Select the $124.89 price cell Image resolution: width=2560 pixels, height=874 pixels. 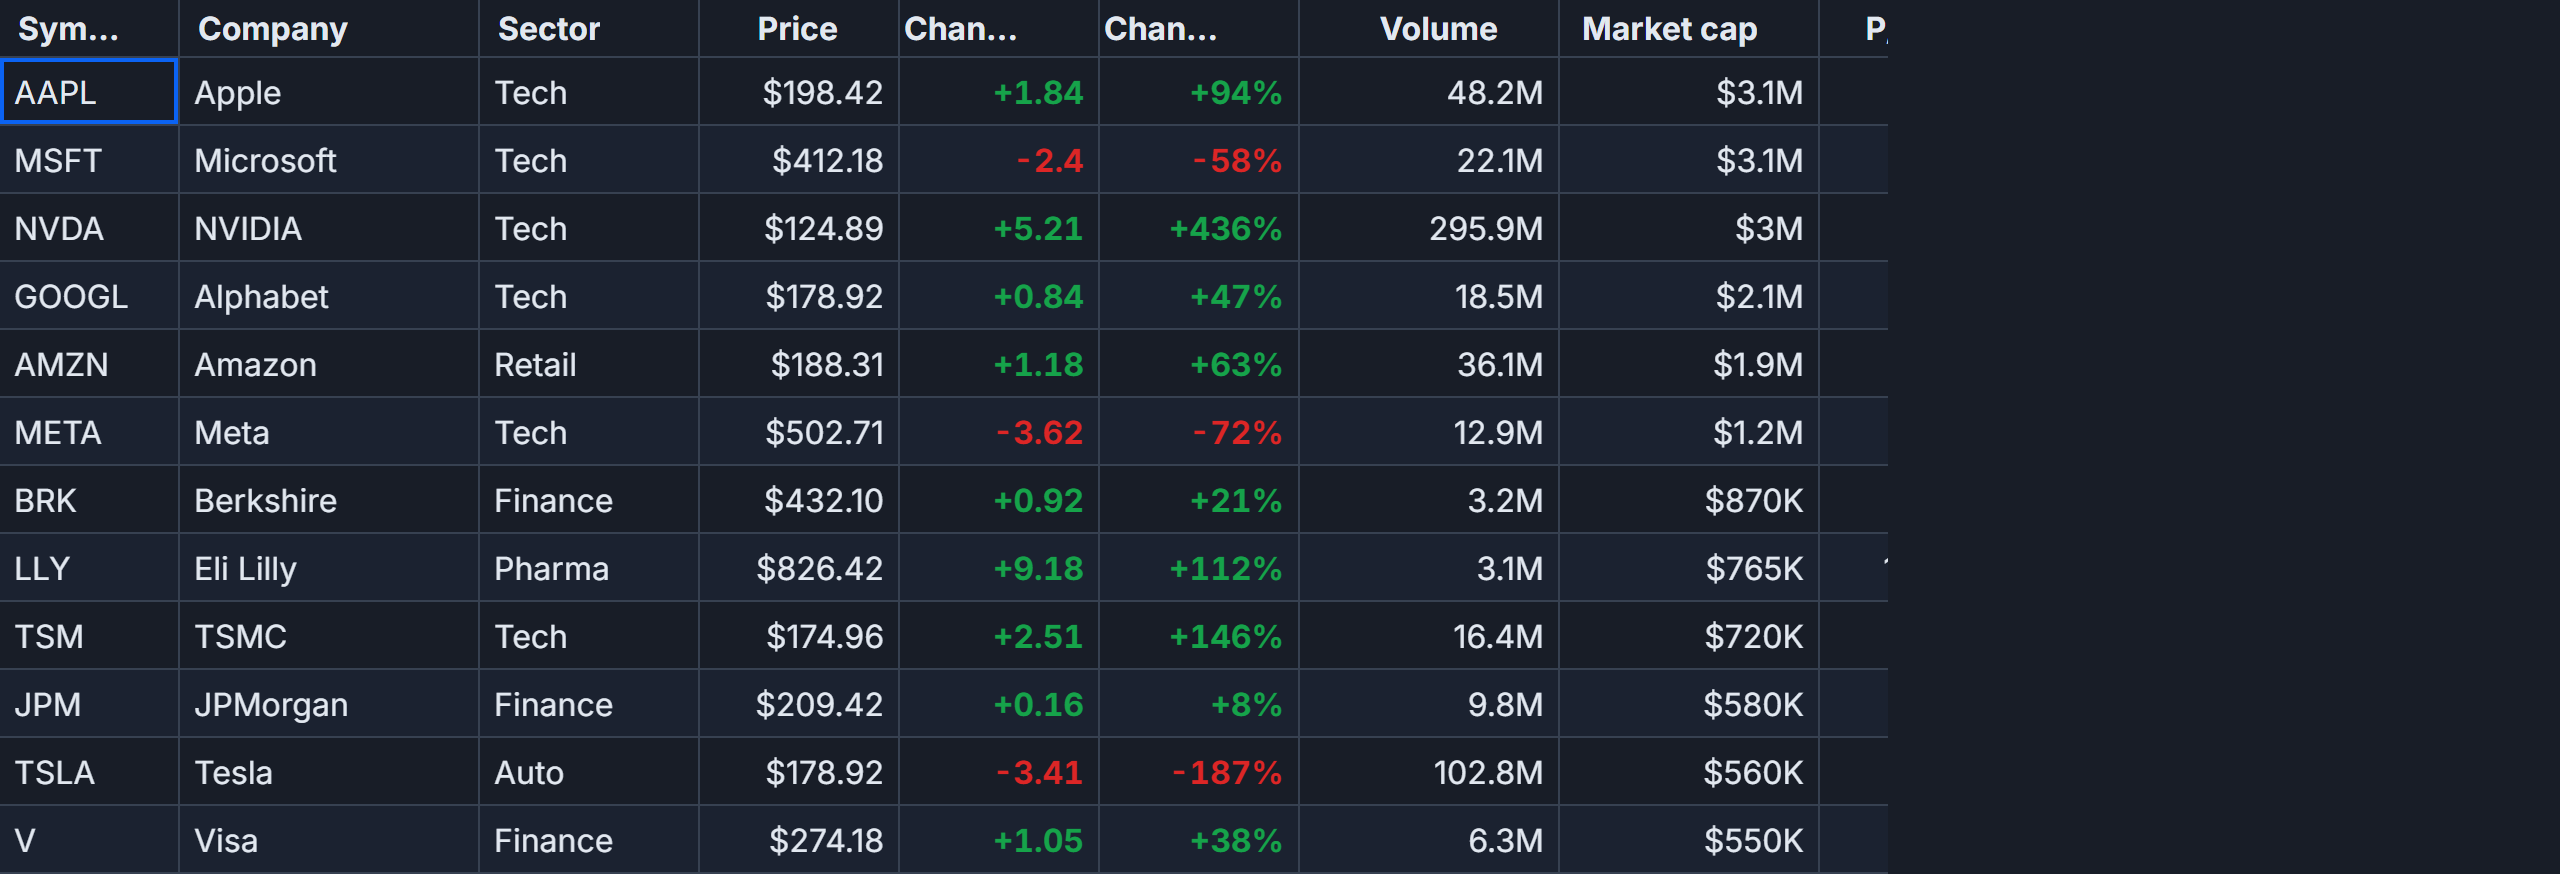pyautogui.click(x=799, y=228)
